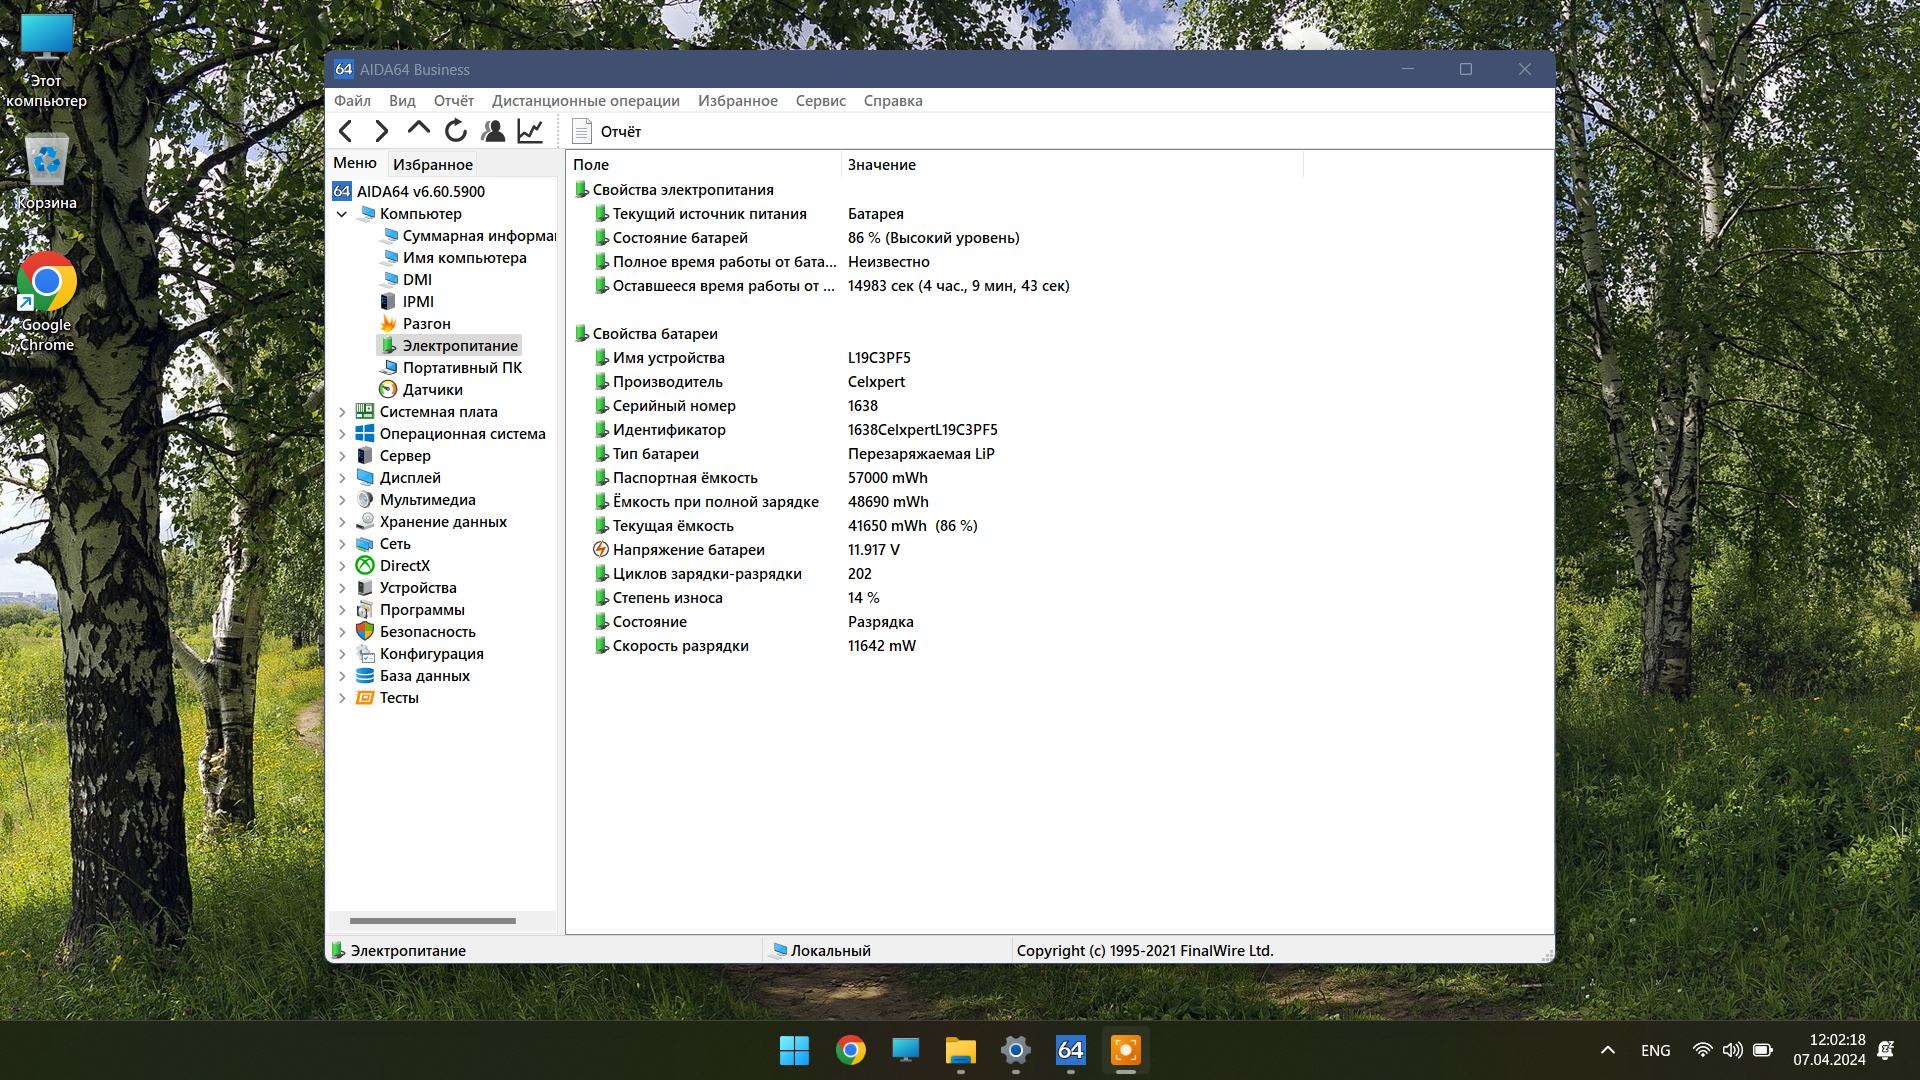1920x1080 pixels.
Task: Expand the Хранение данных node
Action: [x=342, y=522]
